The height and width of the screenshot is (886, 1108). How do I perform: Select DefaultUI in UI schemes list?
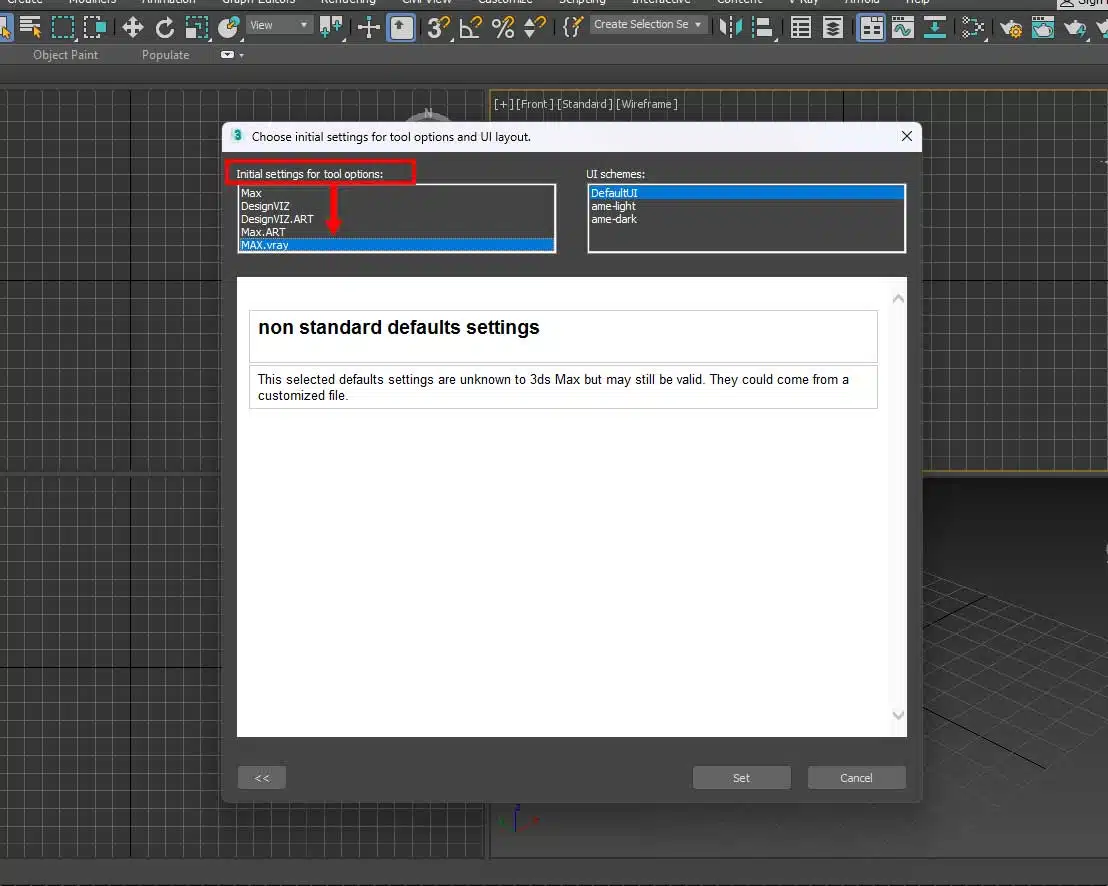746,193
